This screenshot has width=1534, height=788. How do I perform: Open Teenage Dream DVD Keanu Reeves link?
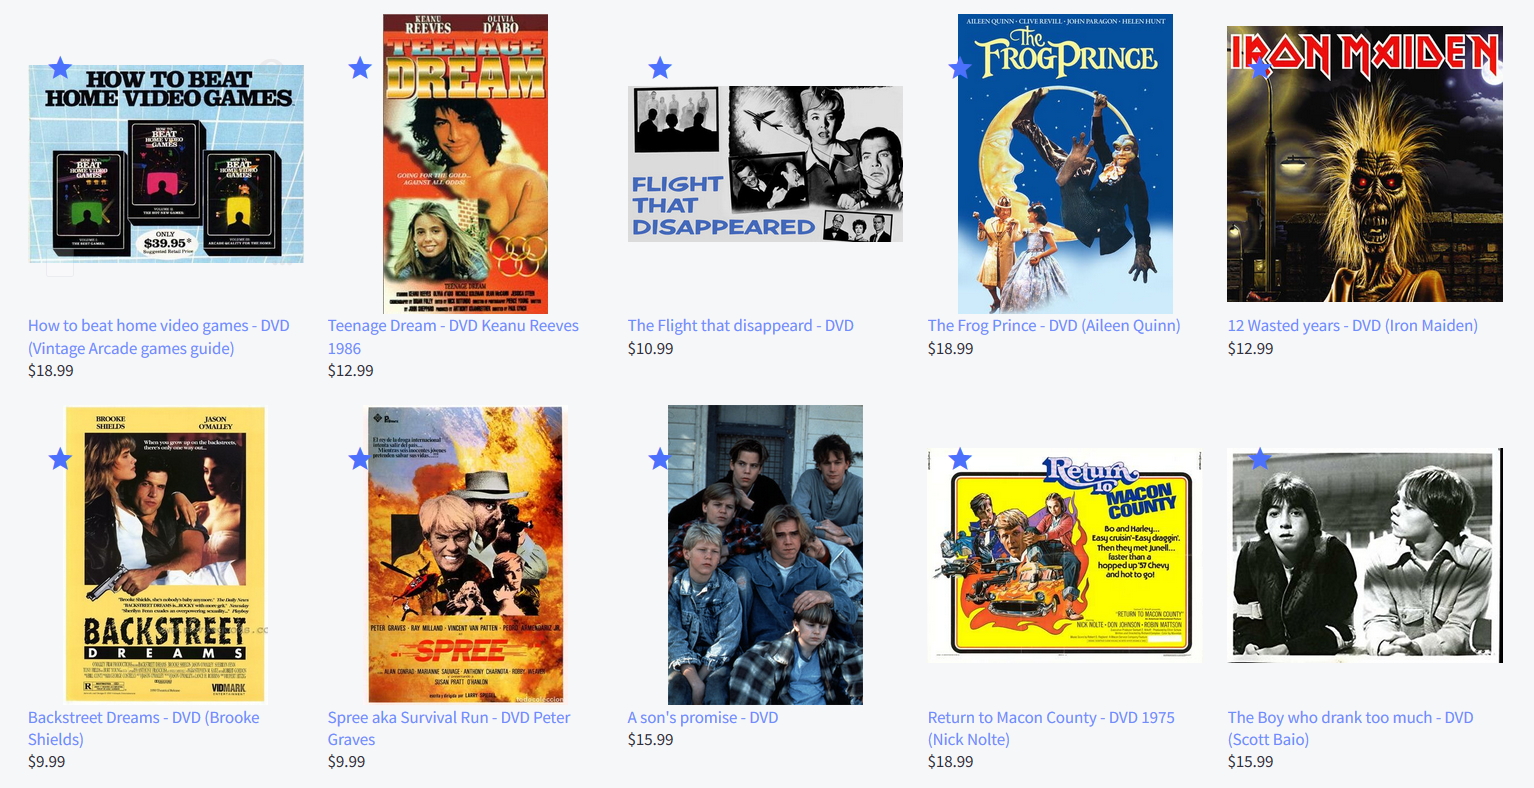pos(453,337)
